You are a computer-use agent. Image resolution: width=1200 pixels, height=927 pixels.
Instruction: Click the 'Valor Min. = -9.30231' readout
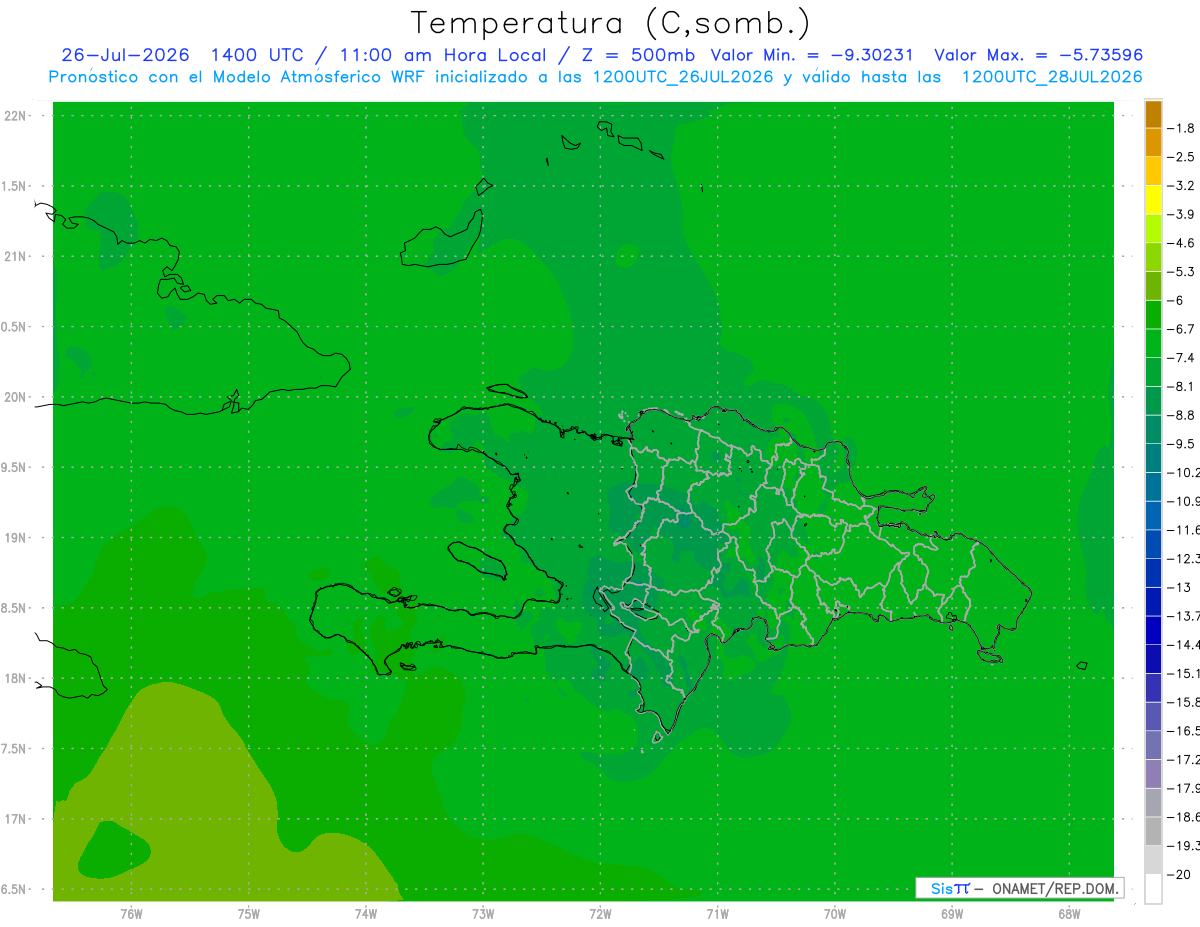[x=811, y=55]
